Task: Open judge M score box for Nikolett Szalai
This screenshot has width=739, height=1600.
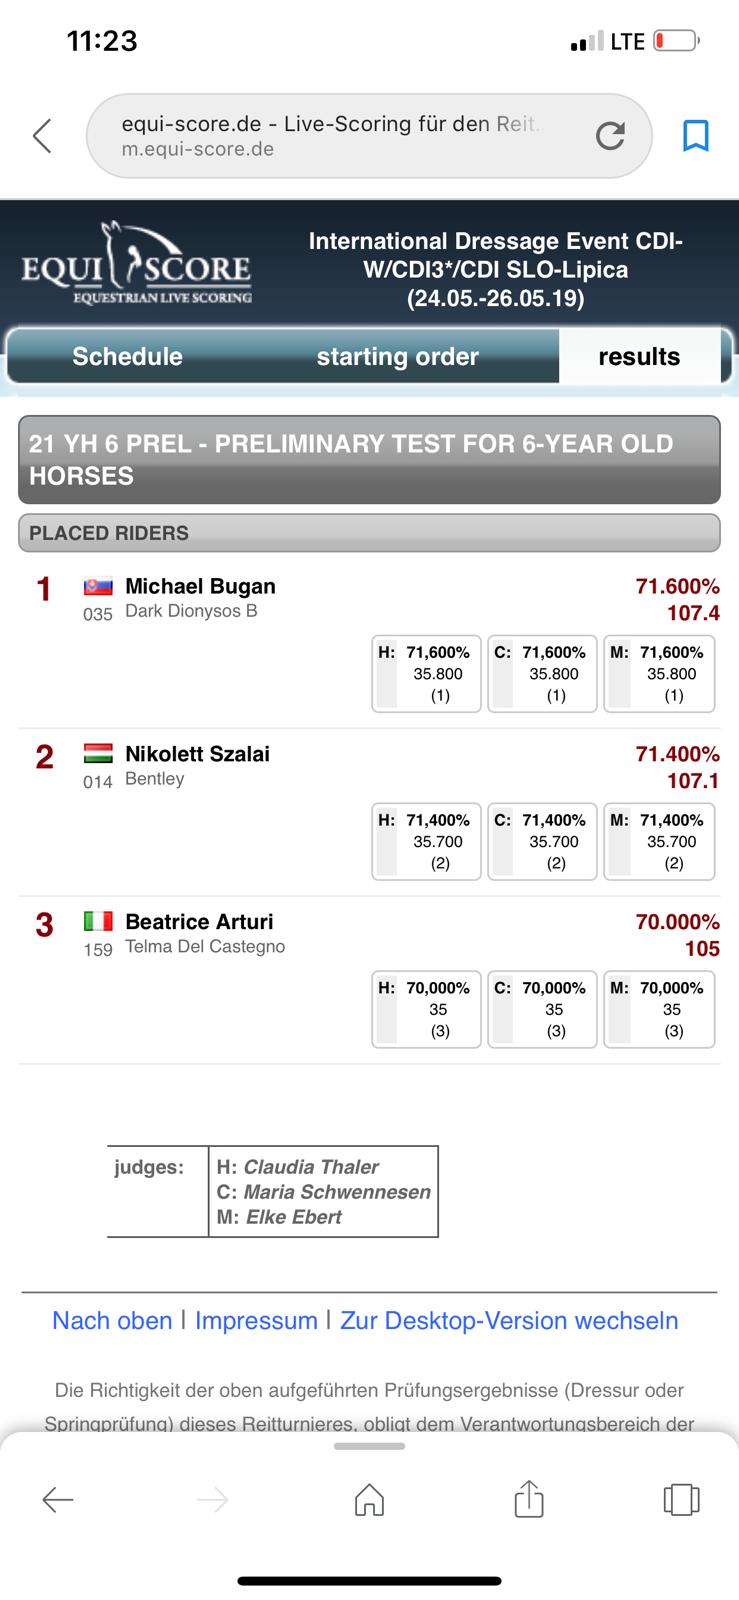Action: coord(659,842)
